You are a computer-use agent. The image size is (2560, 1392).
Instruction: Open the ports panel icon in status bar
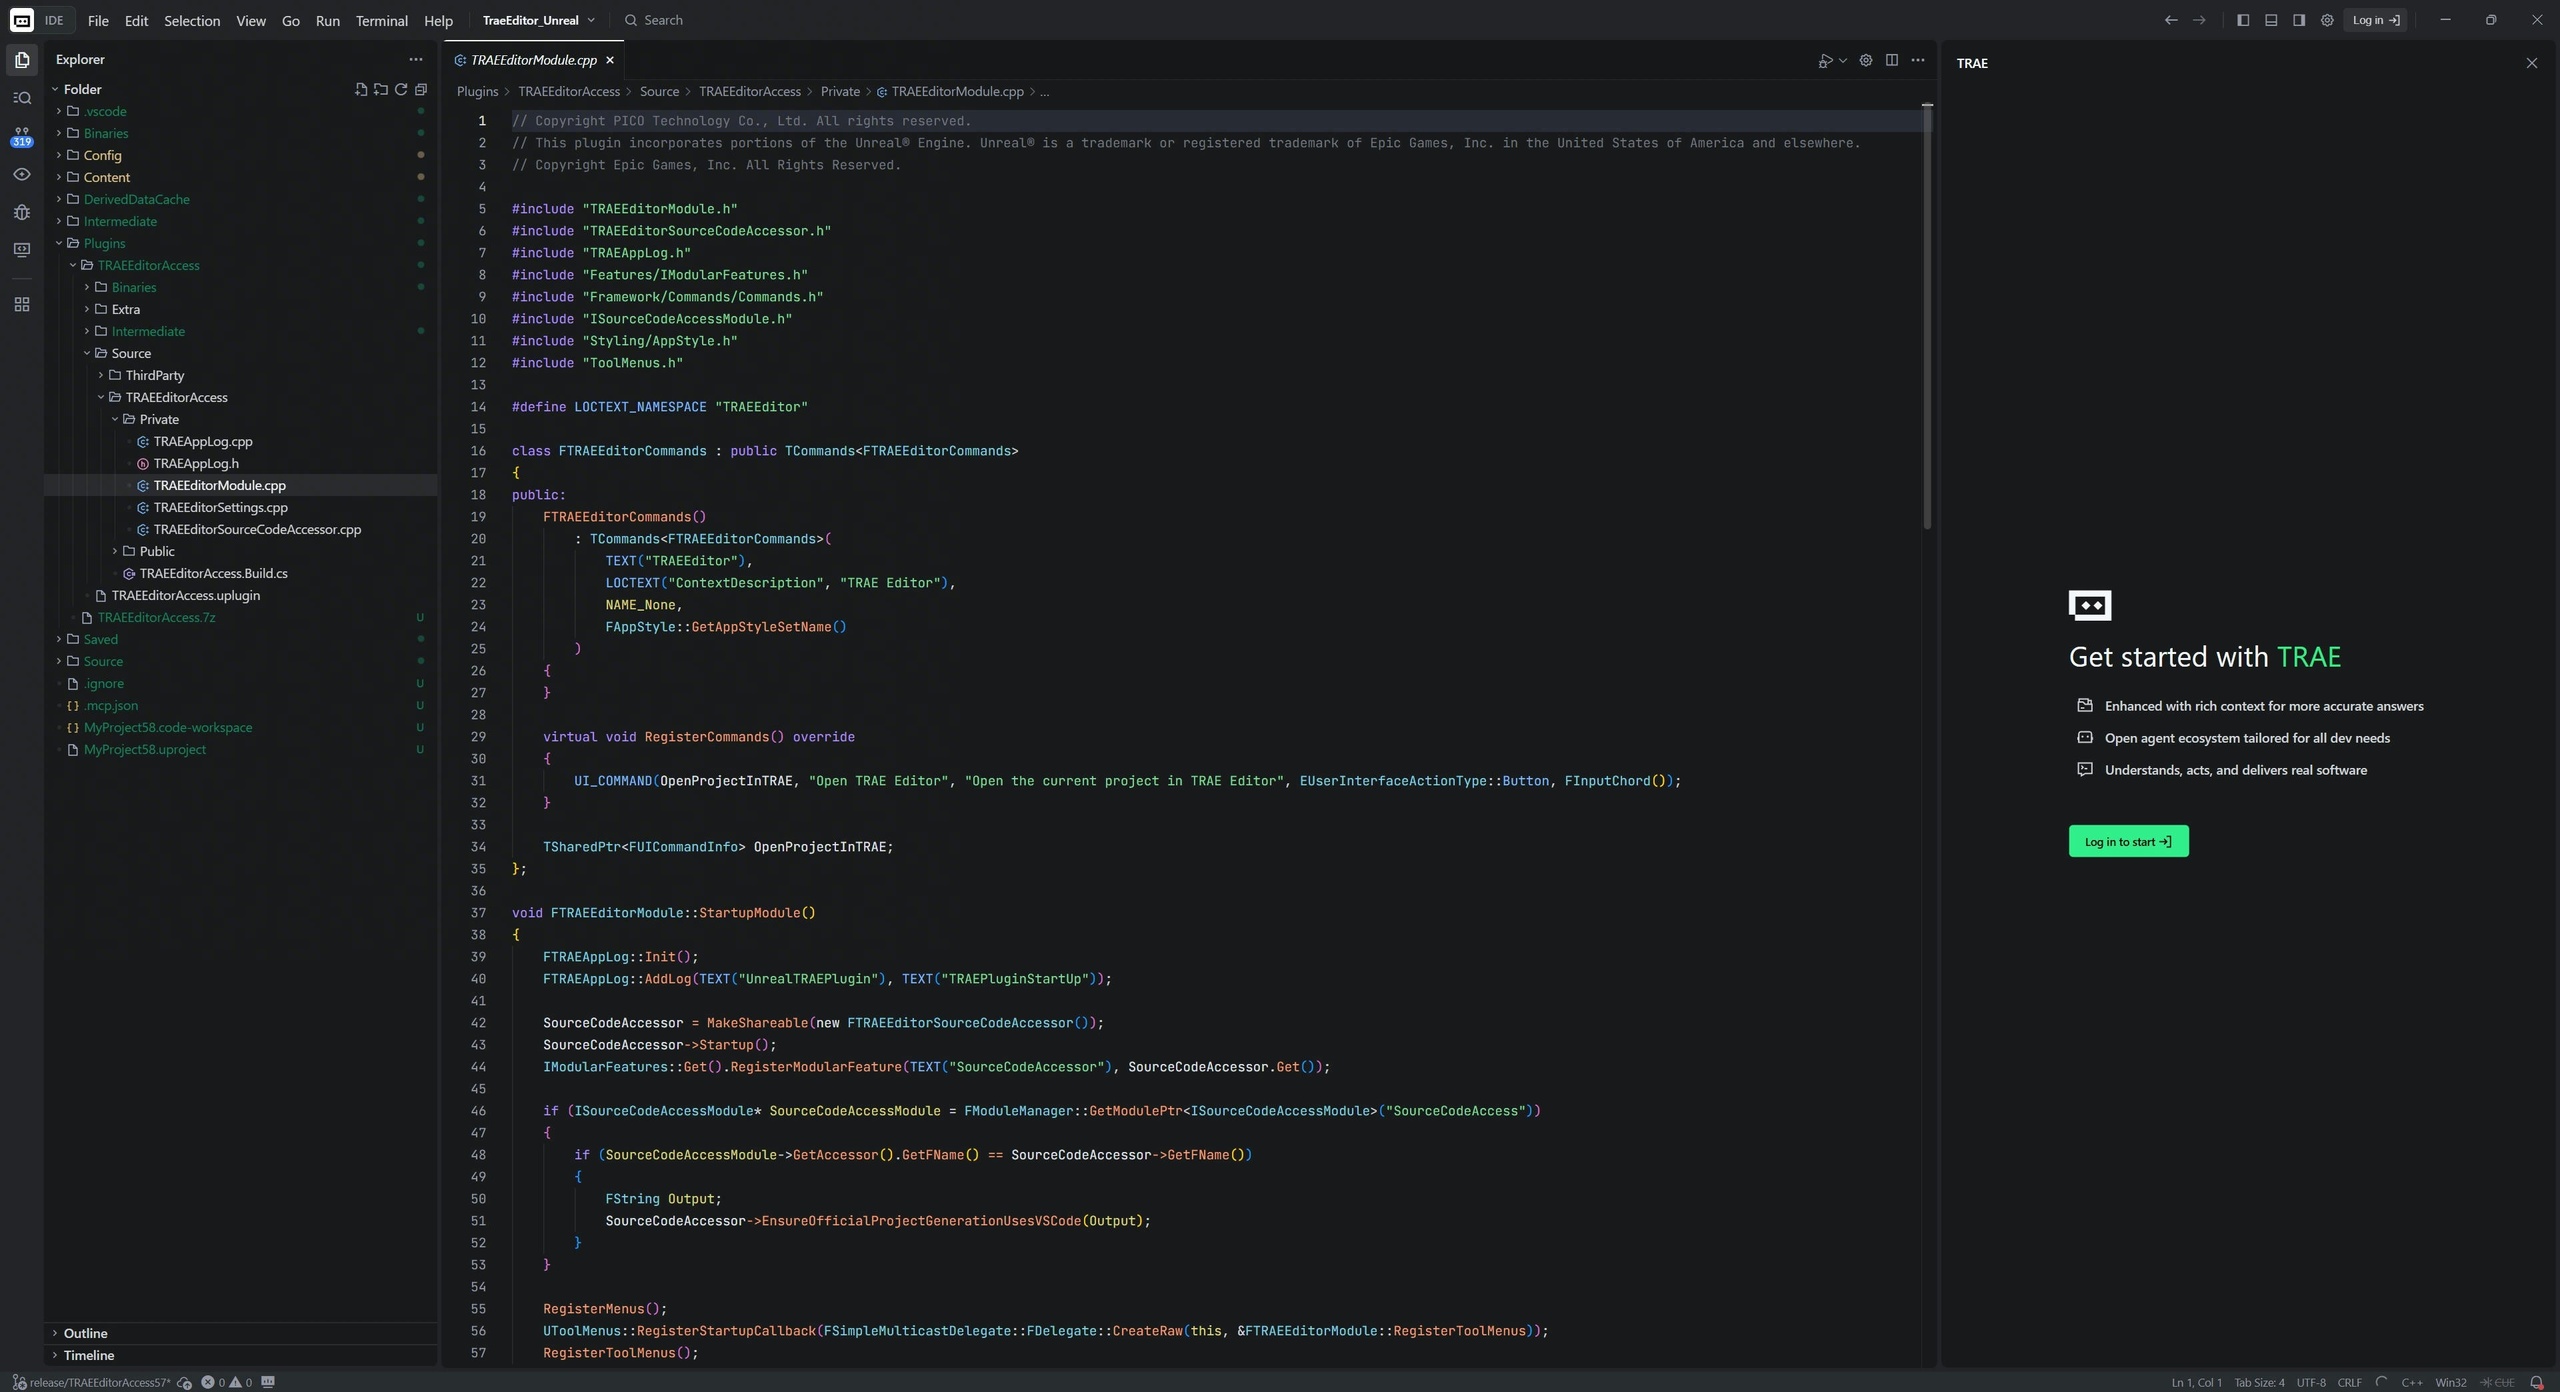(268, 1382)
